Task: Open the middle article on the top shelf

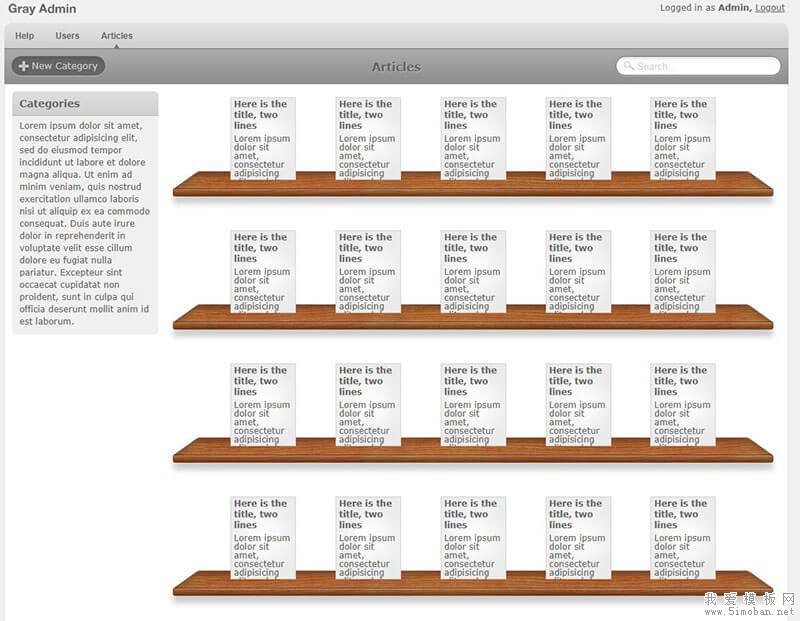Action: coord(473,138)
